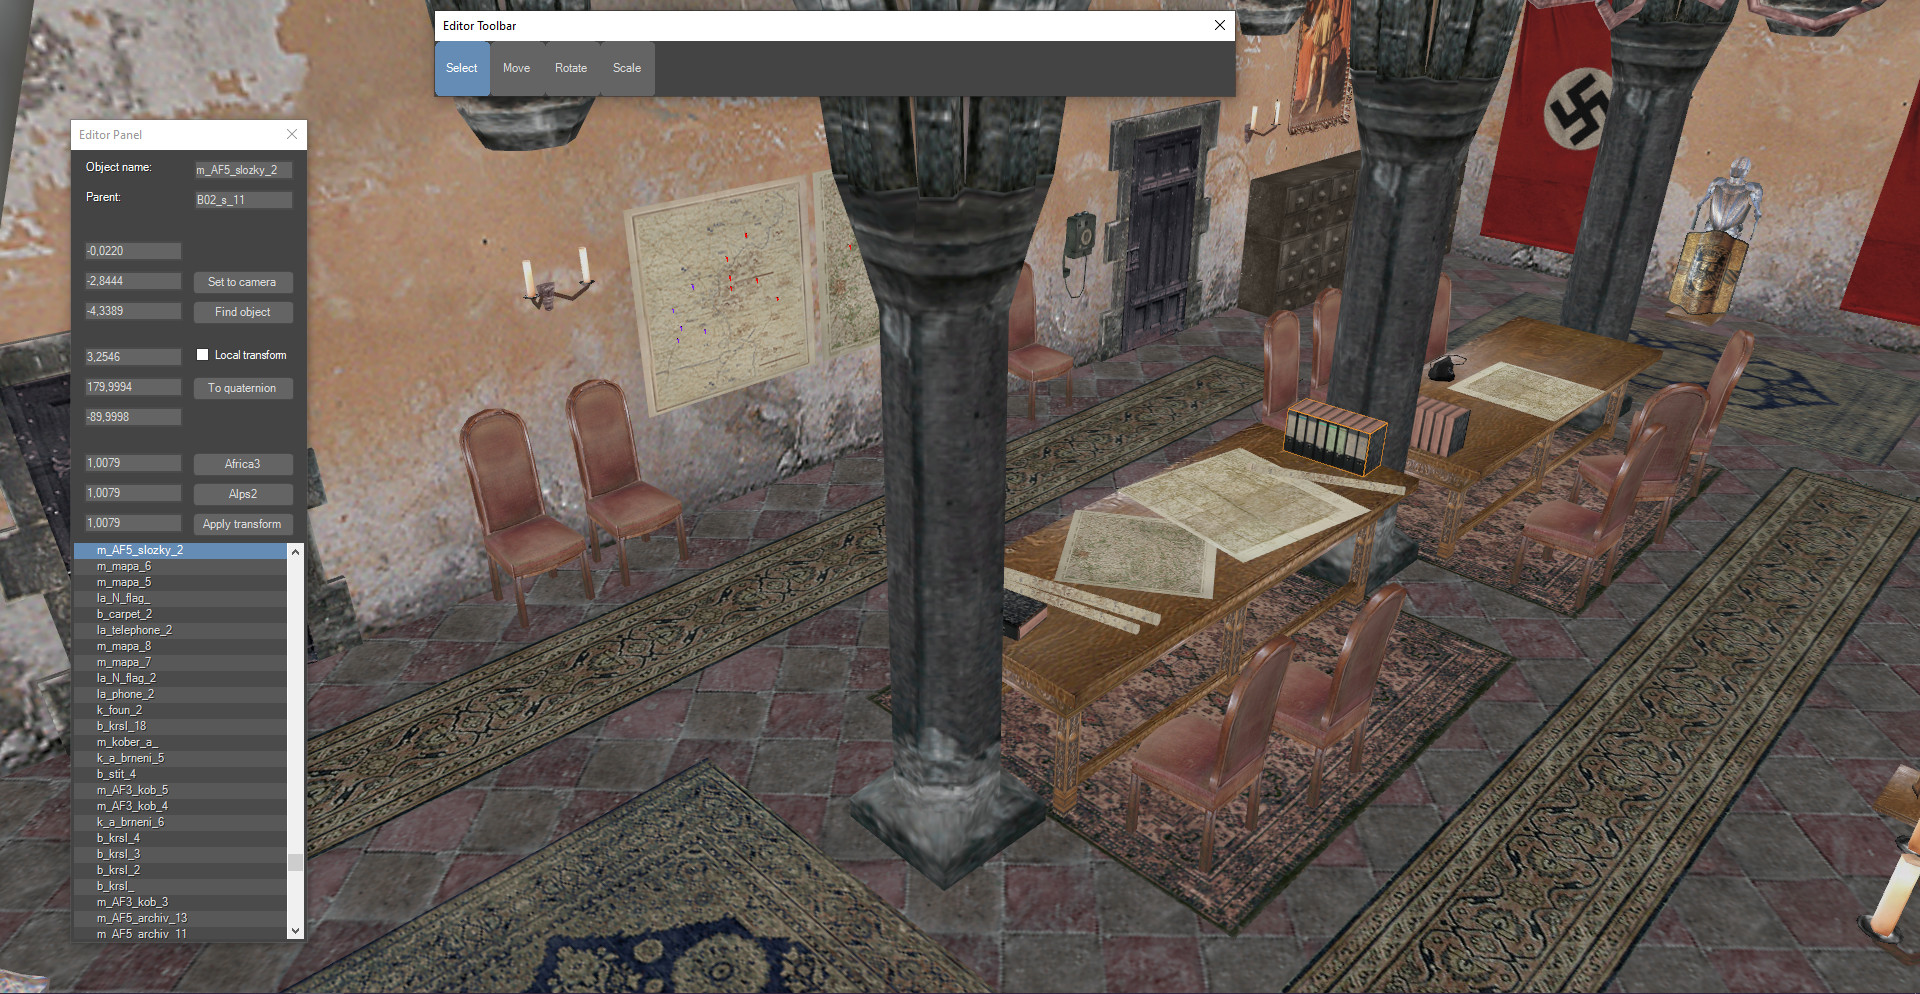Select k_a_brneni_5 in object list
1920x994 pixels.
click(181, 758)
